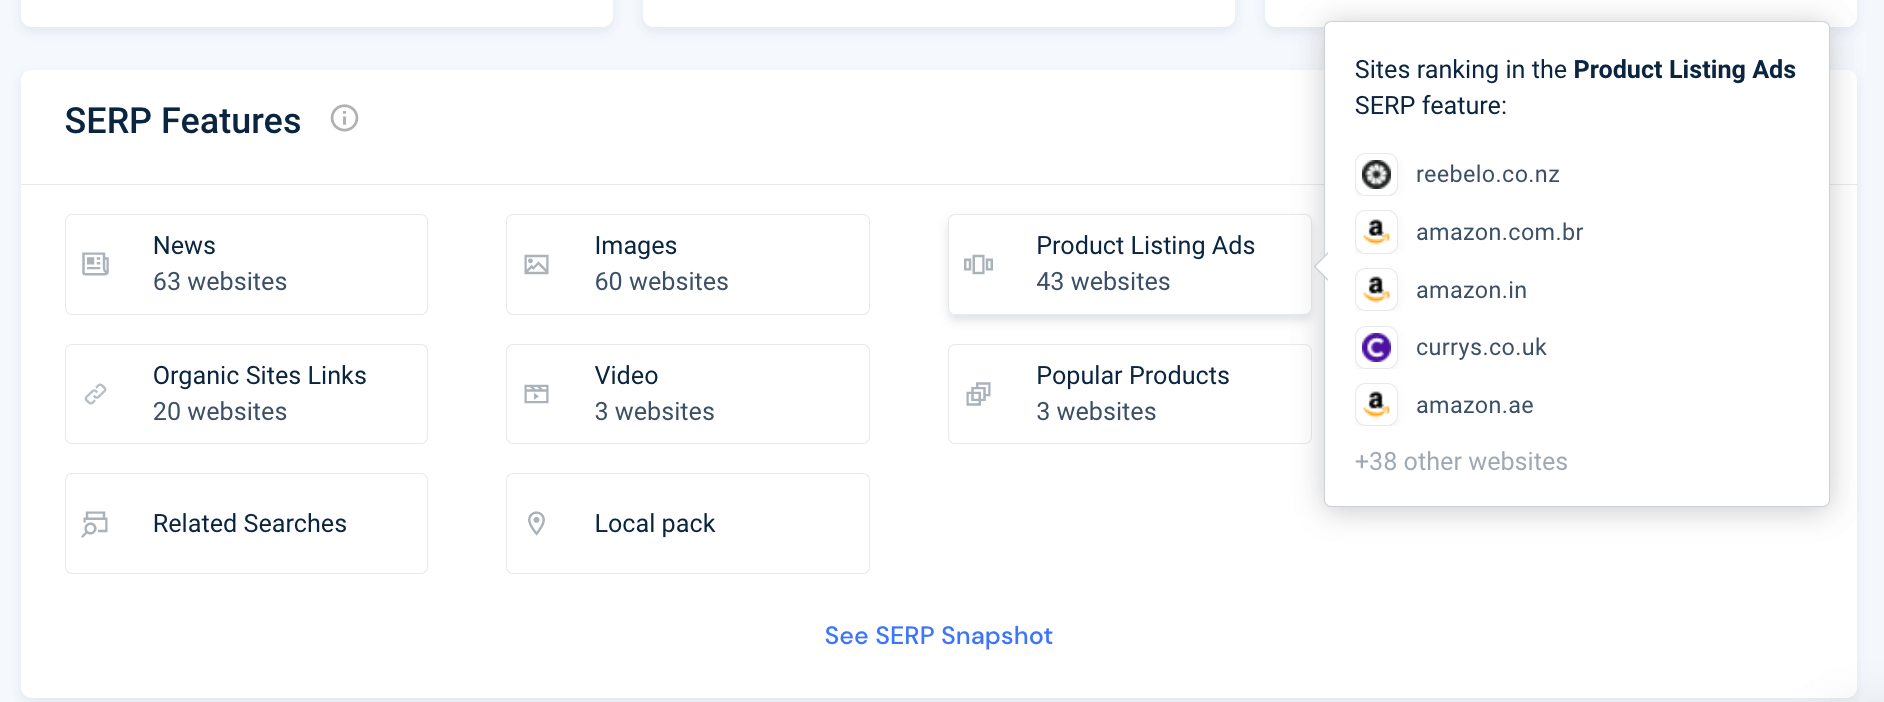
Task: Select the News 63 websites card
Action: 246,264
